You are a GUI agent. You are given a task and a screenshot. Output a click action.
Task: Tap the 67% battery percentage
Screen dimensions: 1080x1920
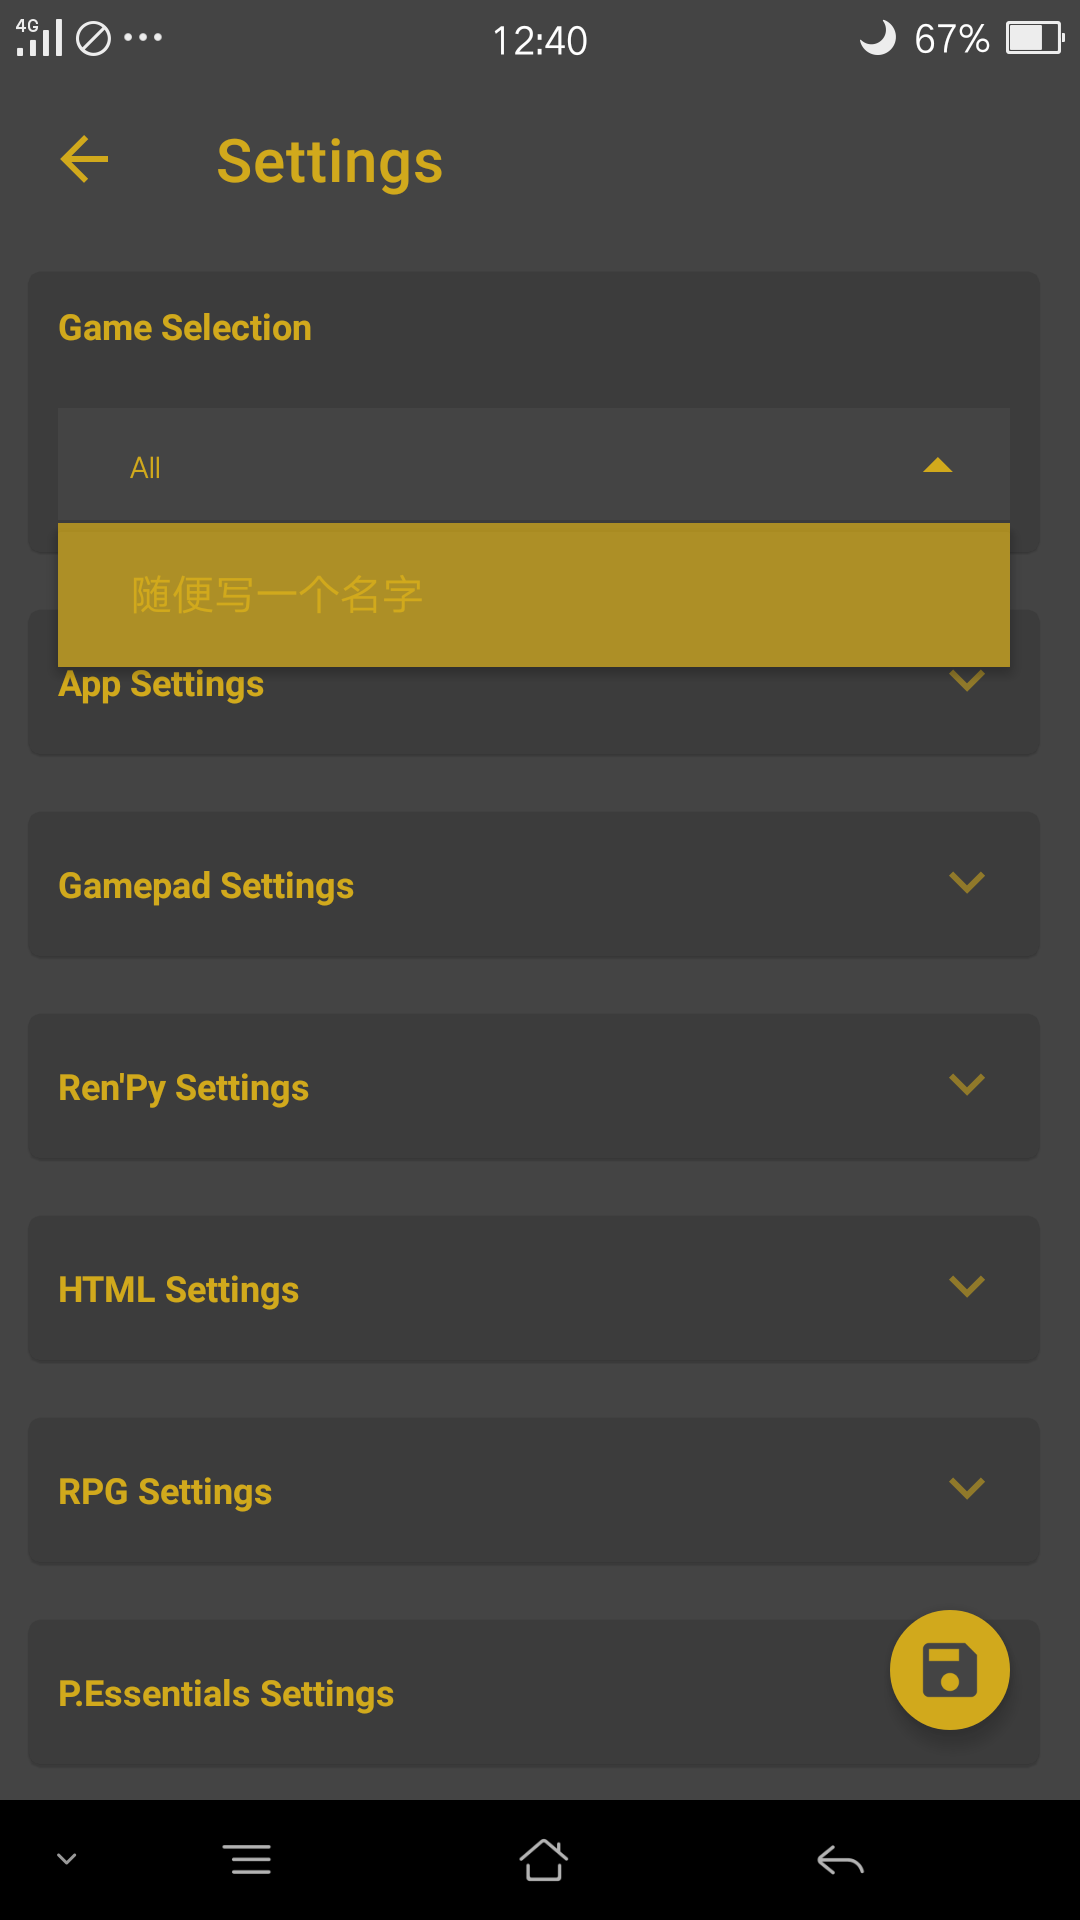952,39
